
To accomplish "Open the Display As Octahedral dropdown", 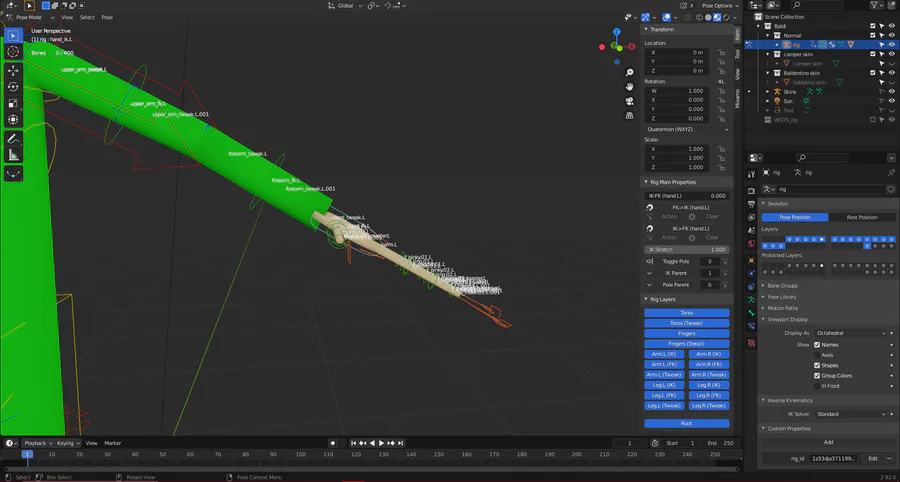I will point(851,333).
